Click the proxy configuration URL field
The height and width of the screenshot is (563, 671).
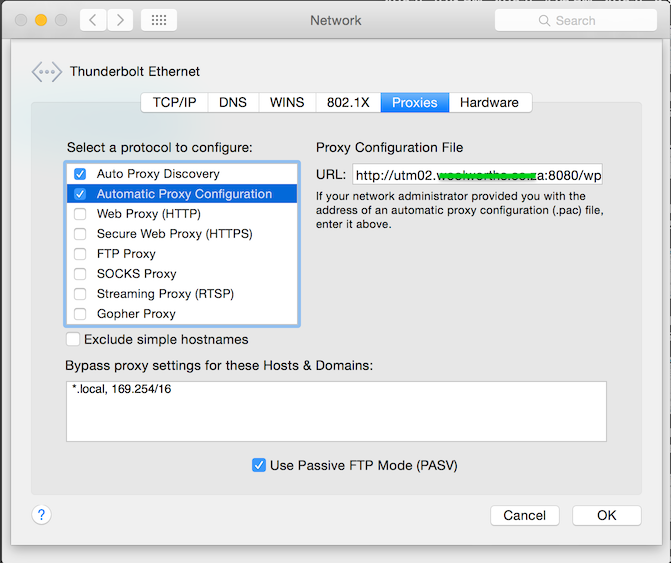tap(477, 175)
